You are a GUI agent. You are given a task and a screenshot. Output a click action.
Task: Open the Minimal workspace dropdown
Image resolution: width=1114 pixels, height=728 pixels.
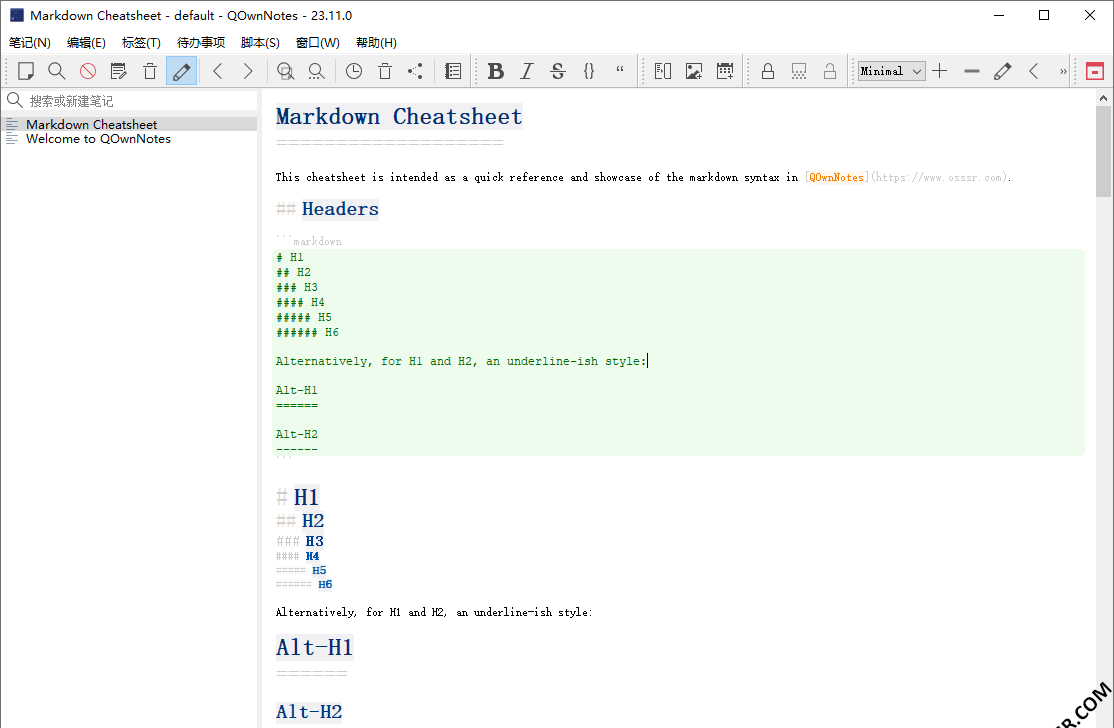(892, 71)
